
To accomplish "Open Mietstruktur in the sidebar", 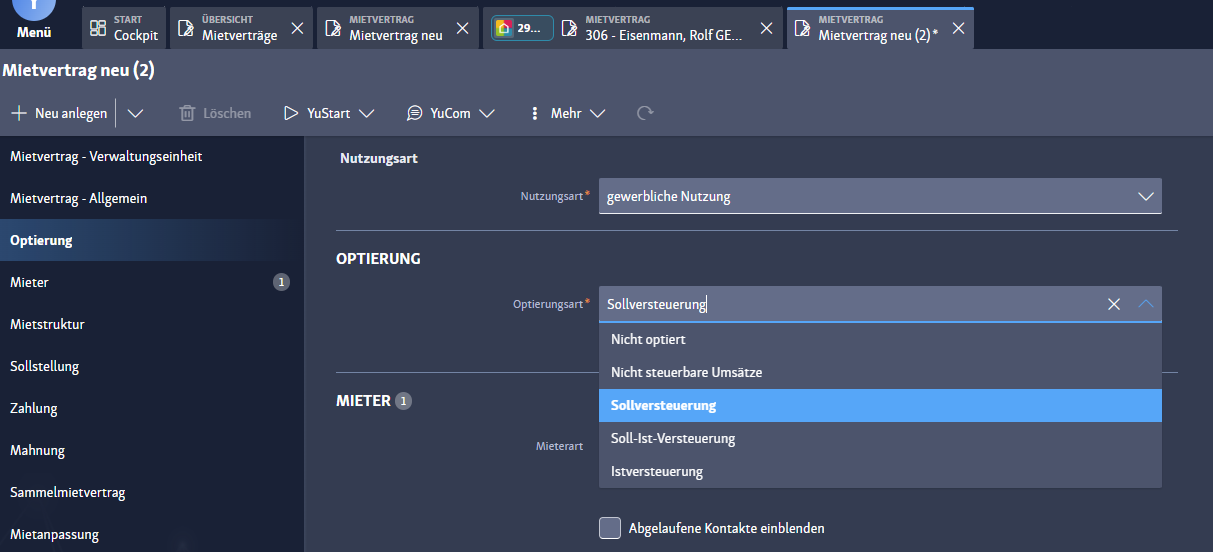I will pyautogui.click(x=47, y=324).
